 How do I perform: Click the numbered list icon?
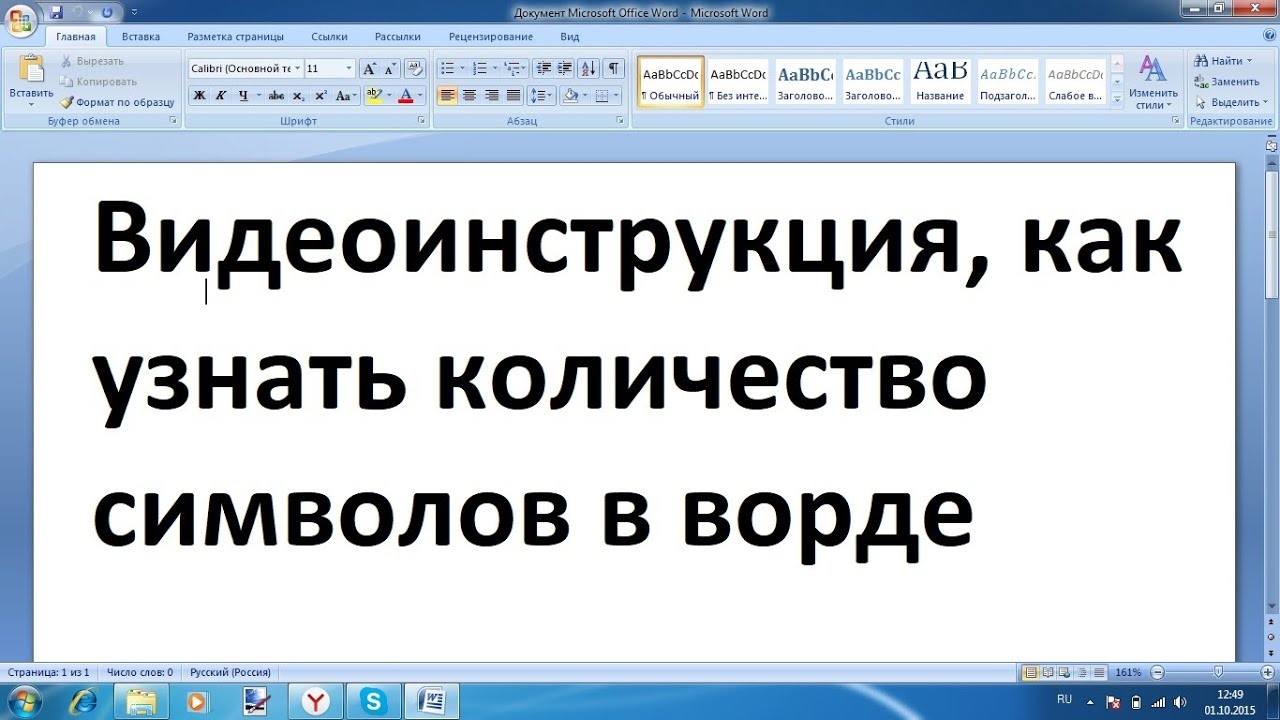479,69
